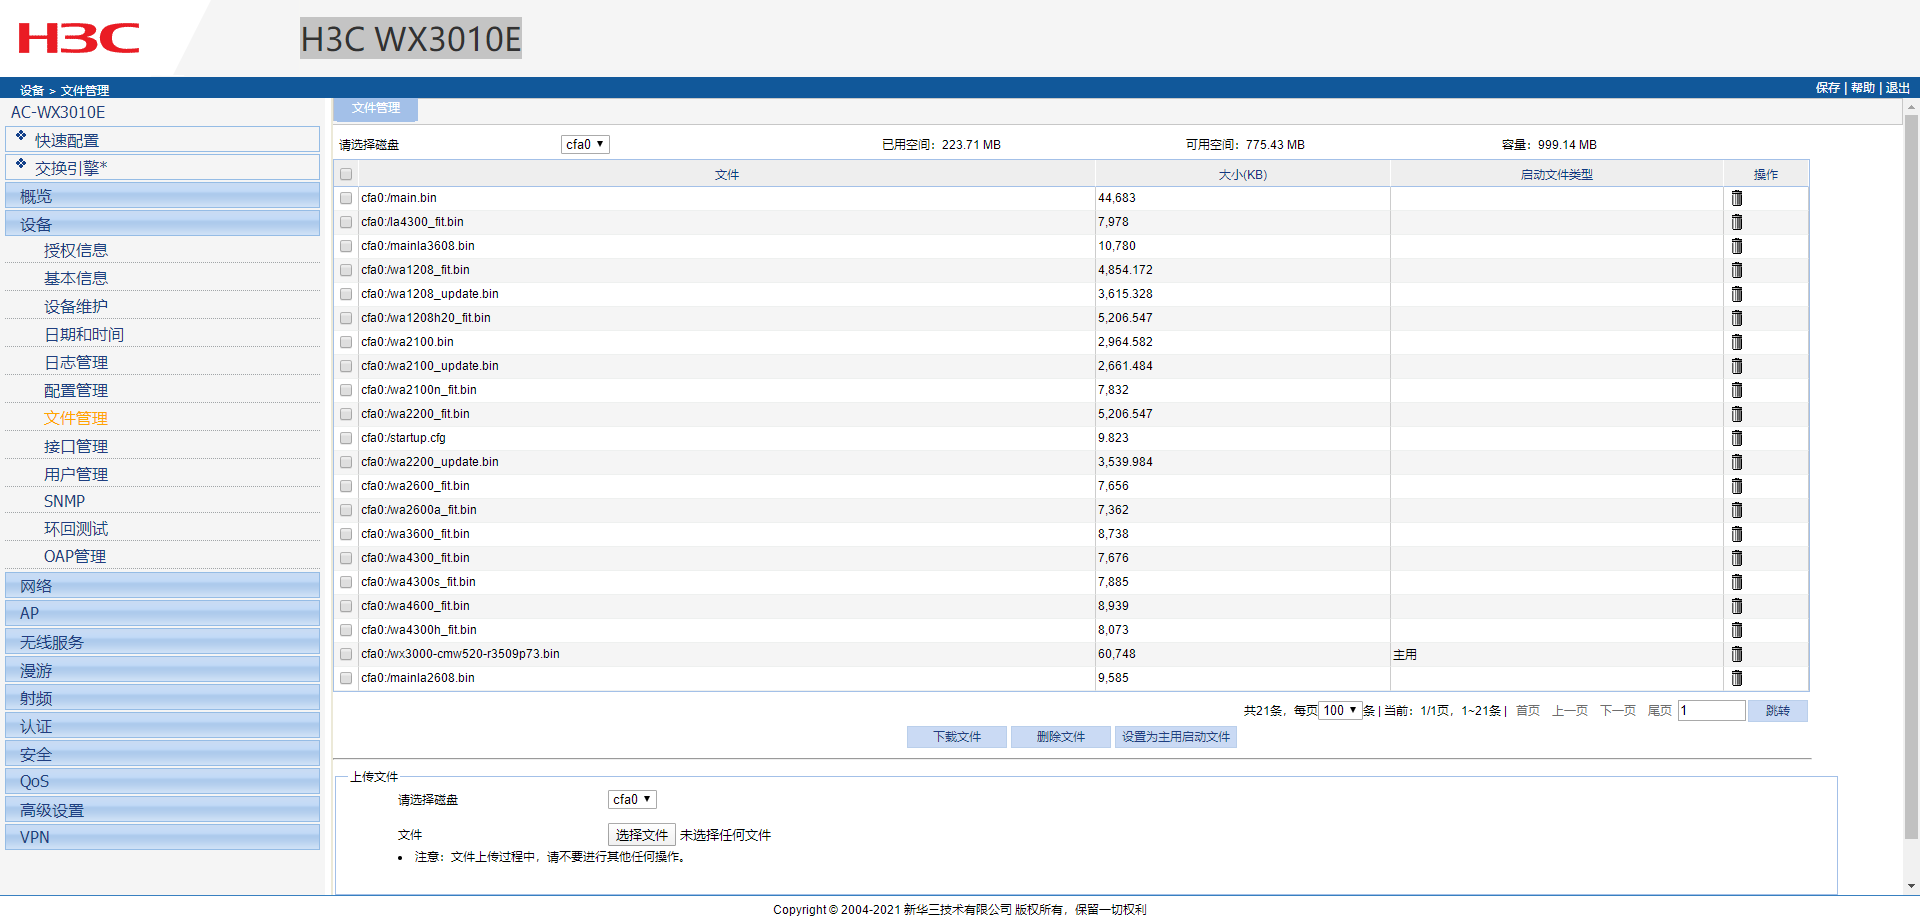
Task: Expand the 无线服务 menu section
Action: [162, 641]
